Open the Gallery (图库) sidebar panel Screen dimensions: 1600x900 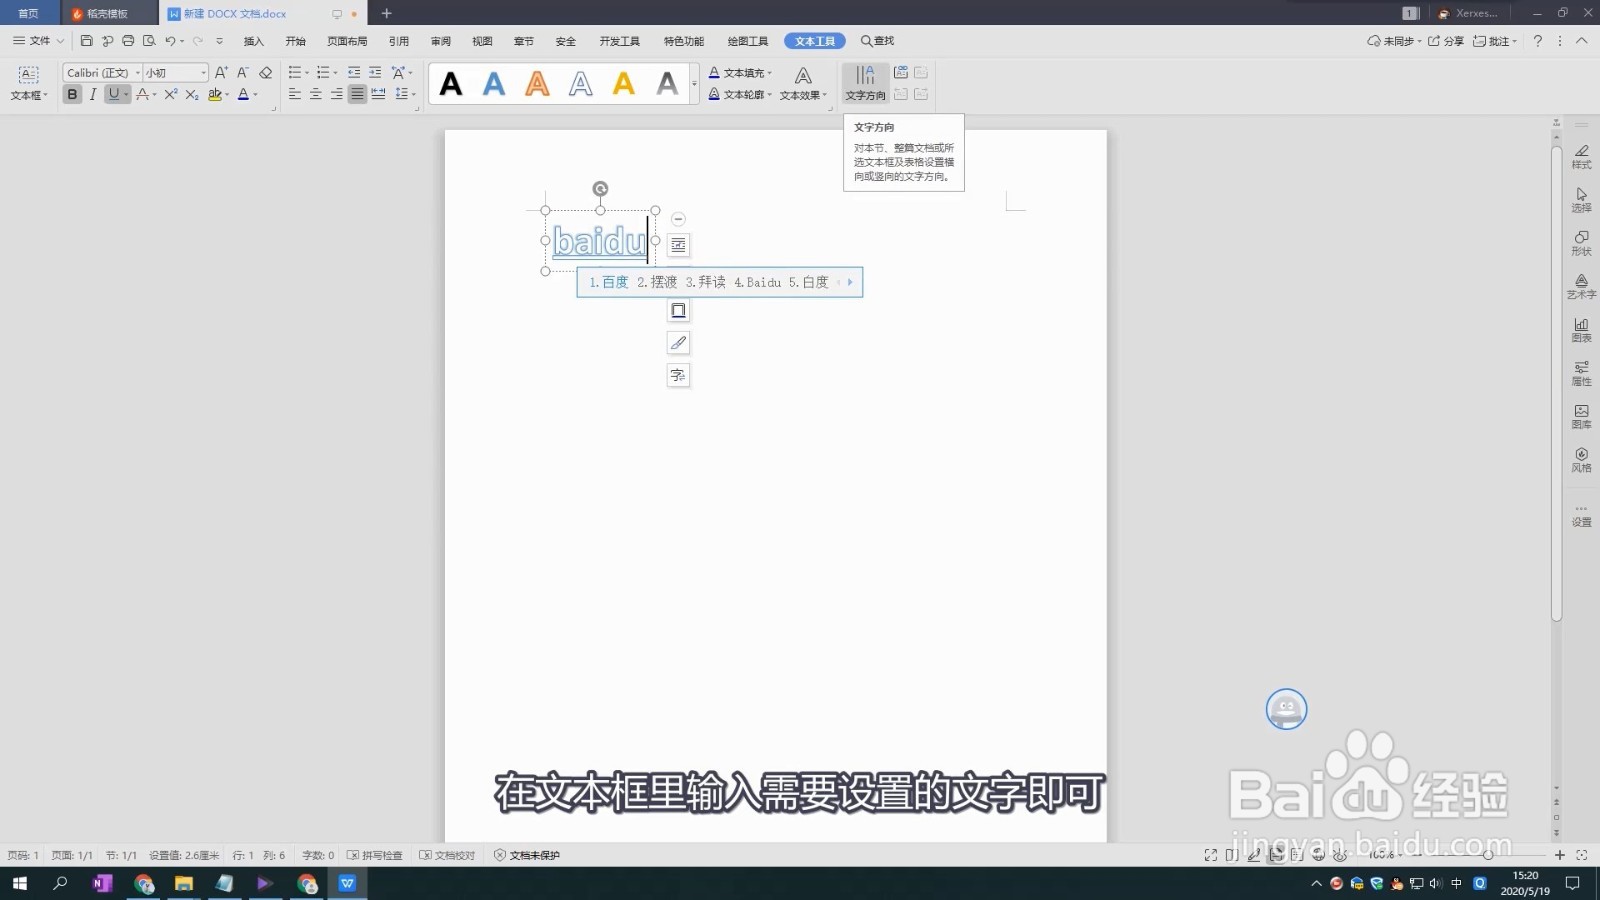[1581, 417]
